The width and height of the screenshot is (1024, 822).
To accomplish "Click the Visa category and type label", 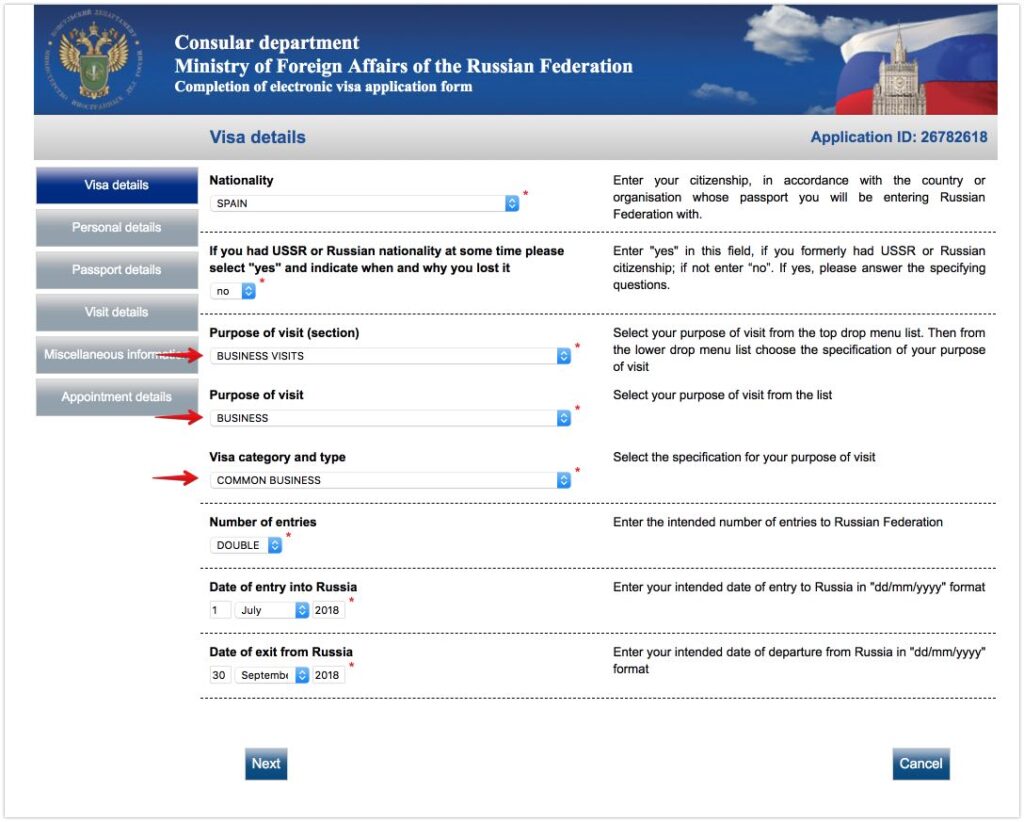I will 278,457.
